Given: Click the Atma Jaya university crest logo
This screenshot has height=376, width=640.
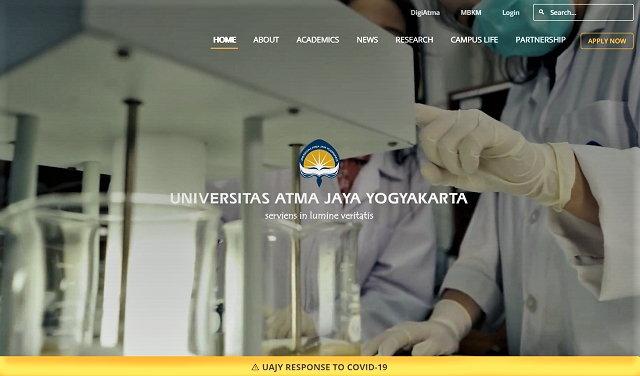Looking at the screenshot, I should 319,162.
